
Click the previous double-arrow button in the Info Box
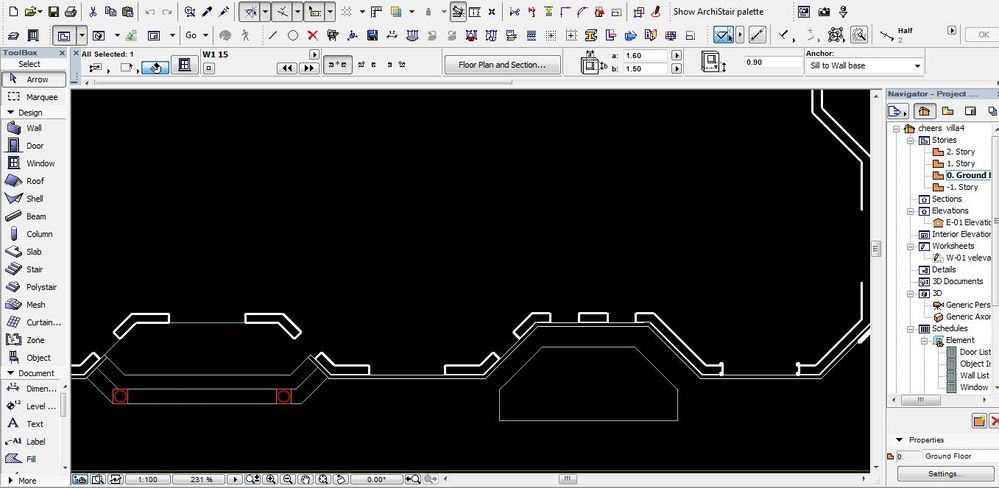click(x=288, y=68)
